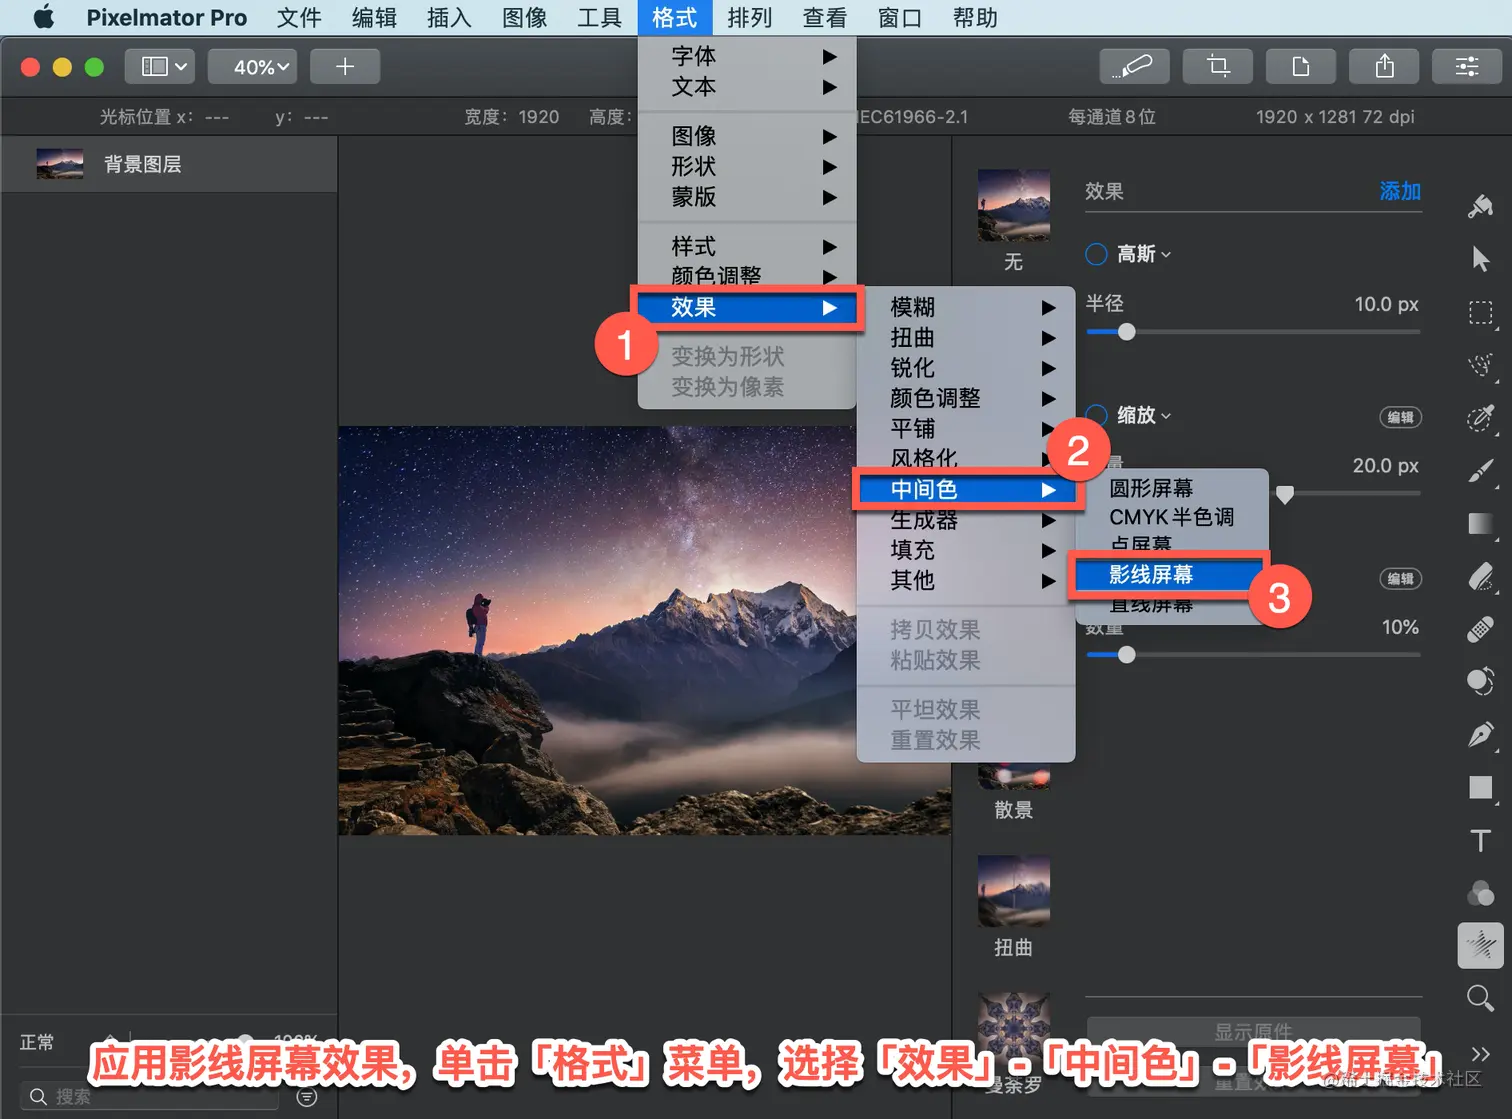Select the Zoom magnifier tool

tap(1481, 998)
